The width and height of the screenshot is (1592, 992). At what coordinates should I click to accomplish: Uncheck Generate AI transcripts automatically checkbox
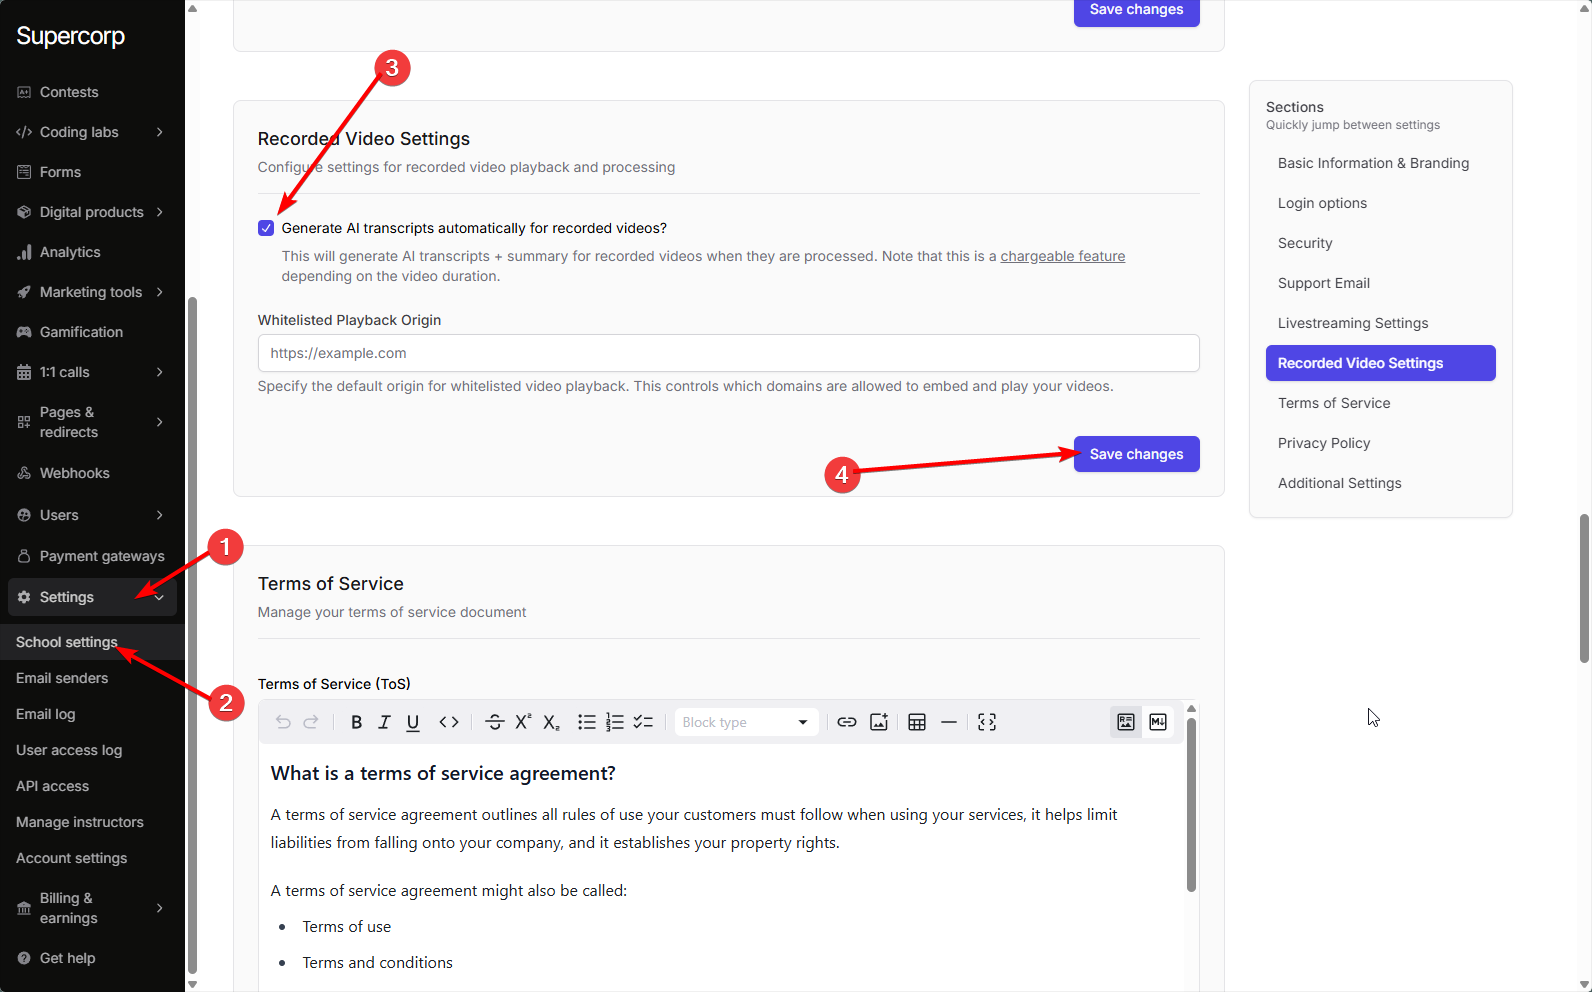(266, 228)
